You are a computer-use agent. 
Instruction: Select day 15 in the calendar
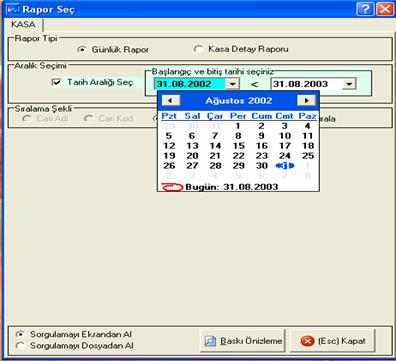[x=238, y=146]
